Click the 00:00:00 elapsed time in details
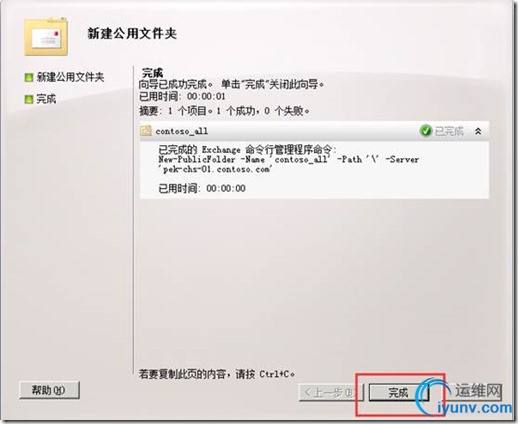Viewport: 518px width, 424px height. (226, 188)
